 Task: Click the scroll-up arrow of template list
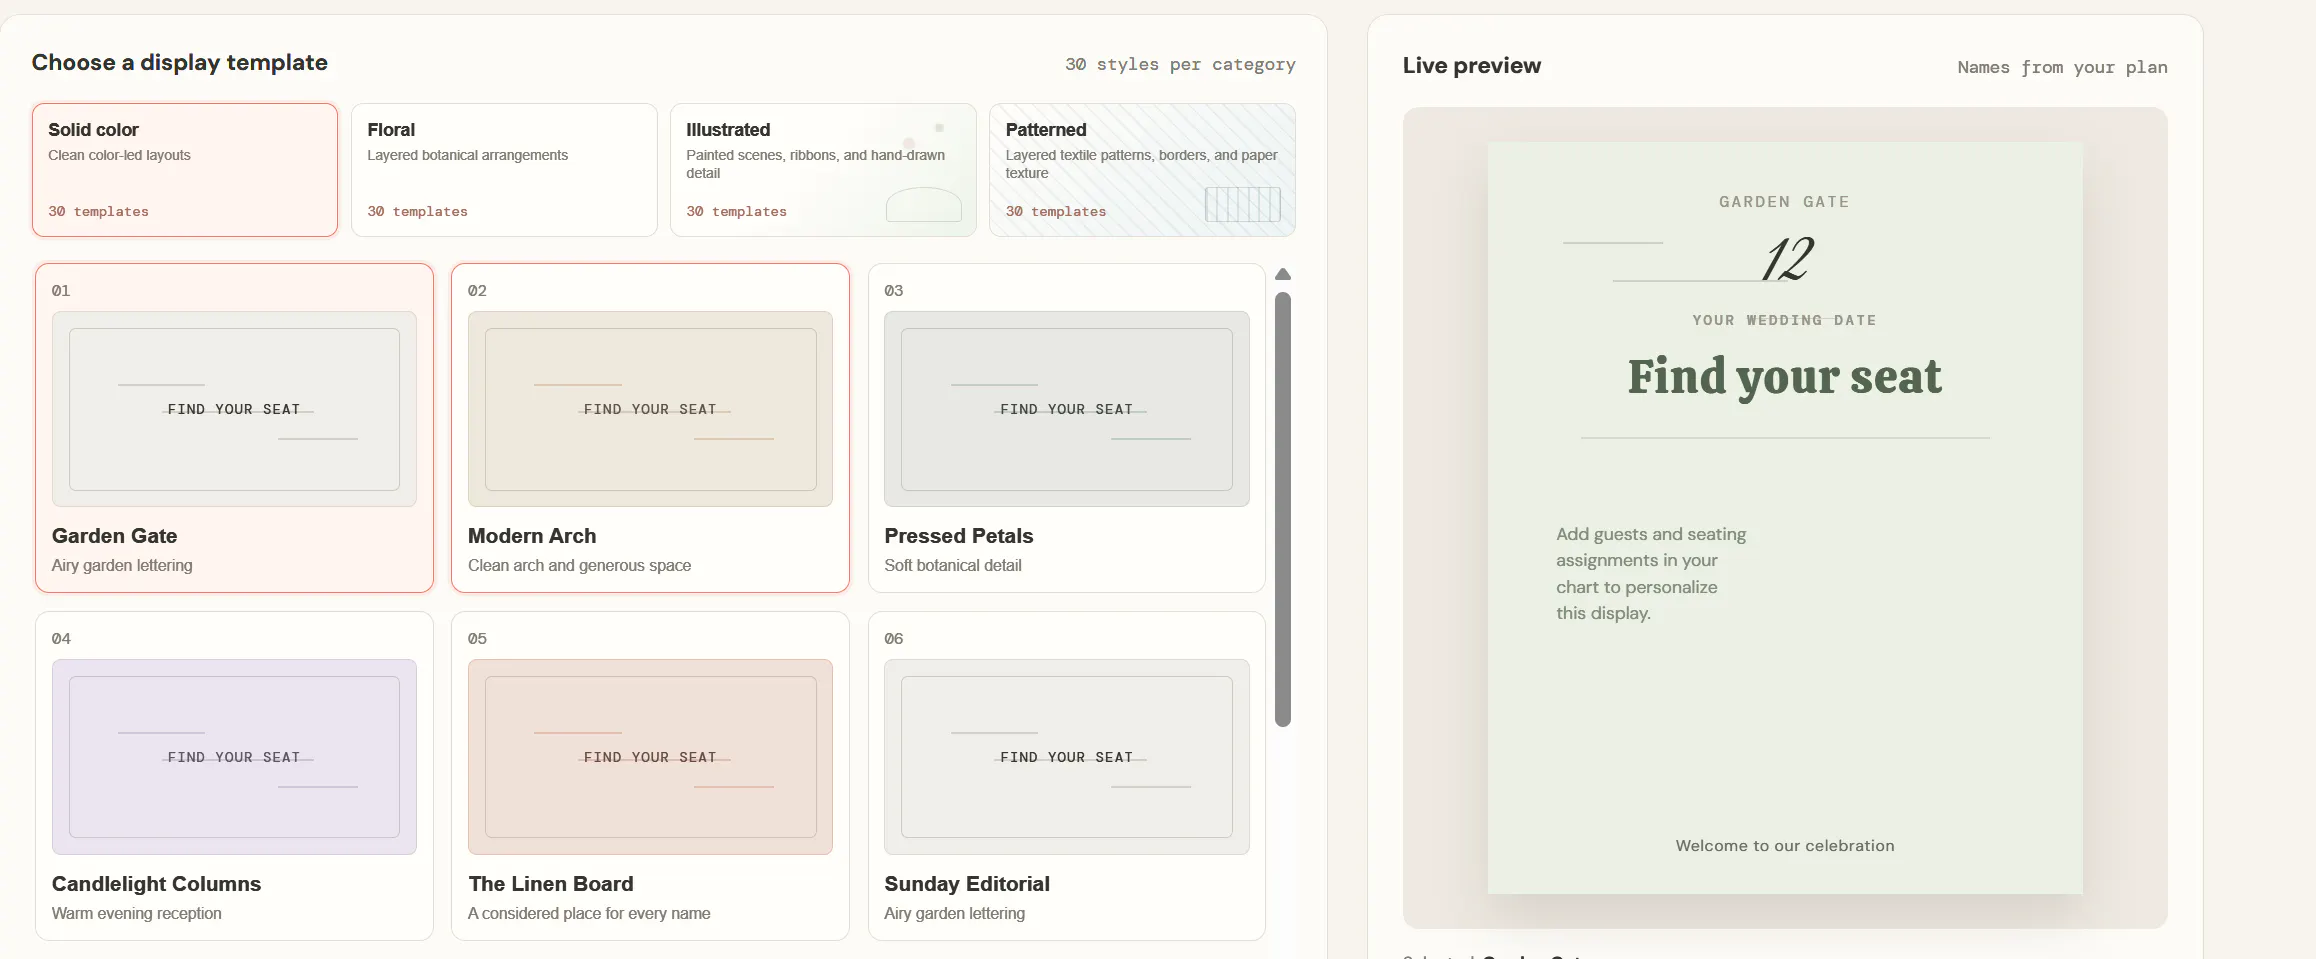1283,274
